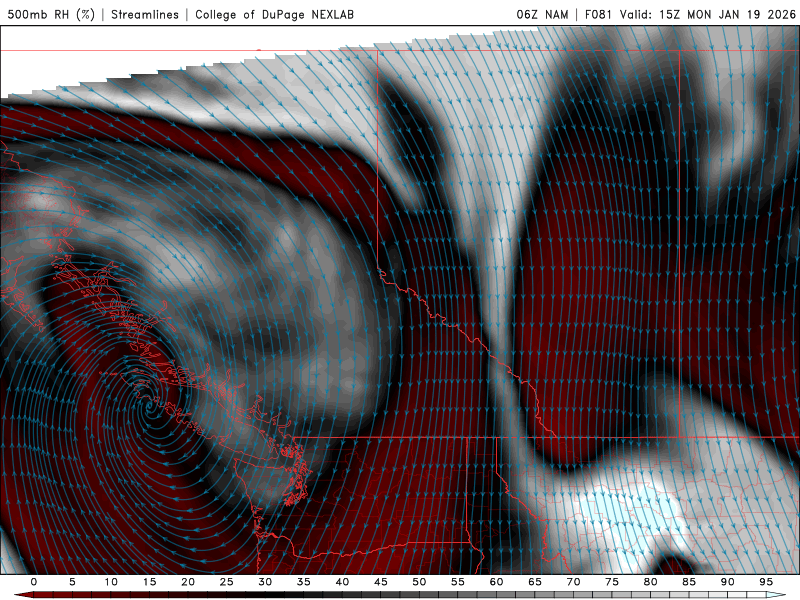Click the "15" color scale label
This screenshot has width=800, height=600.
coord(149,582)
